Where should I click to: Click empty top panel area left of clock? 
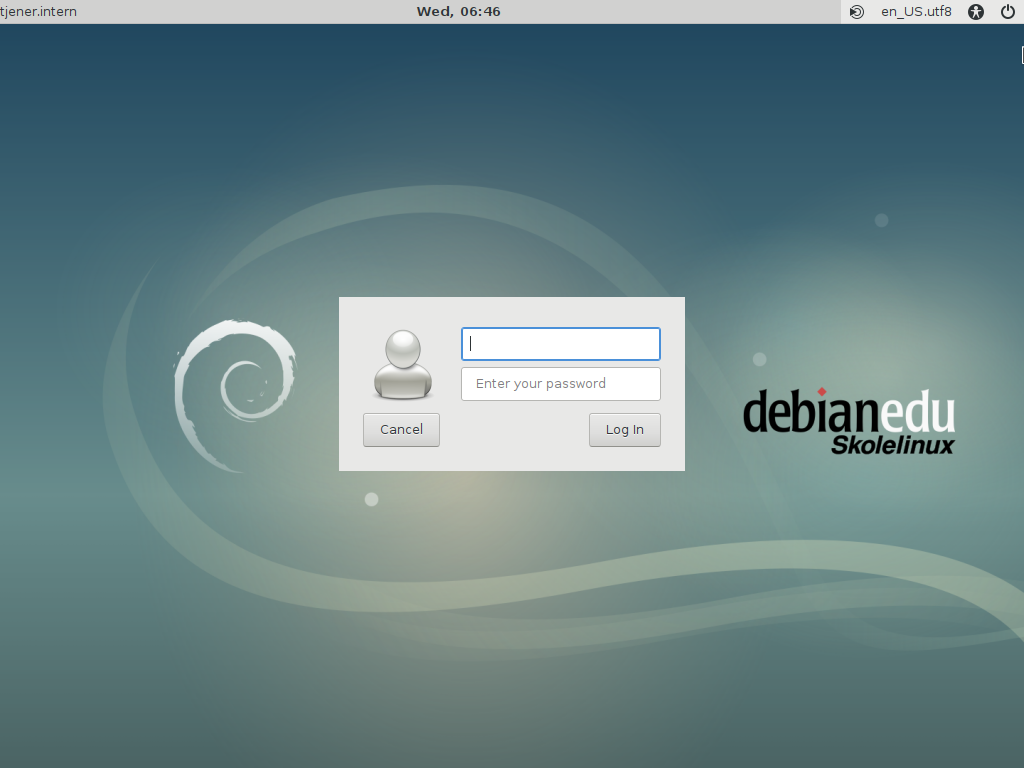point(250,12)
